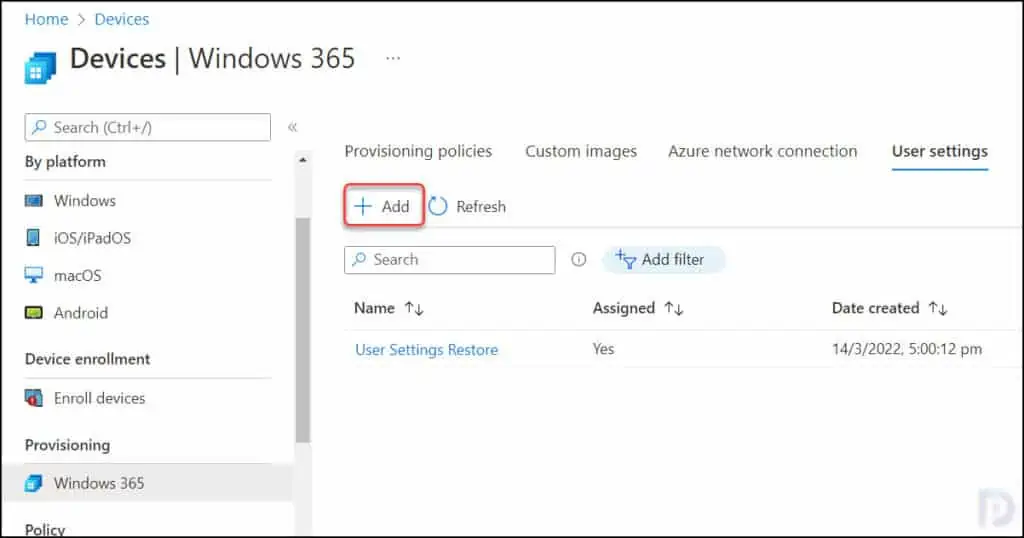Click the magnifier icon in sidebar search
The image size is (1024, 538).
pos(39,127)
